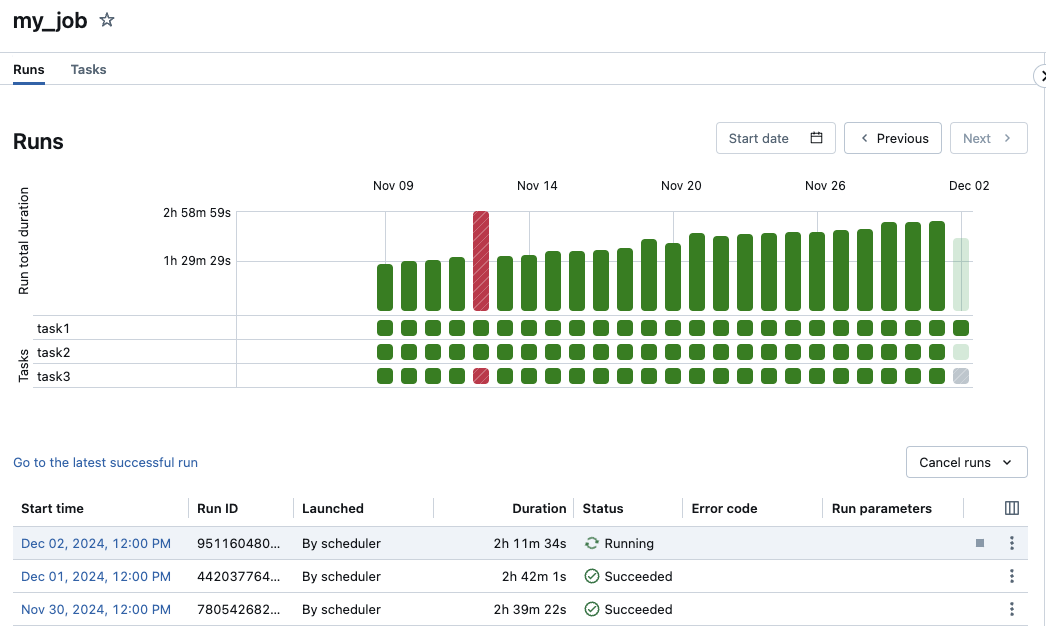
Task: Open kebab menu for Nov 30 run
Action: click(1011, 609)
